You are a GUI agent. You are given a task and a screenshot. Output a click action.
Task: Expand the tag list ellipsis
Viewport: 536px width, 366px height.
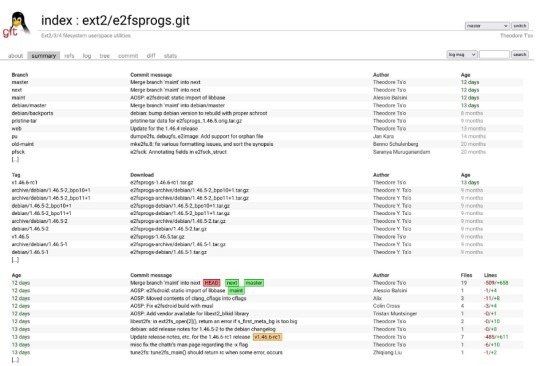click(15, 260)
